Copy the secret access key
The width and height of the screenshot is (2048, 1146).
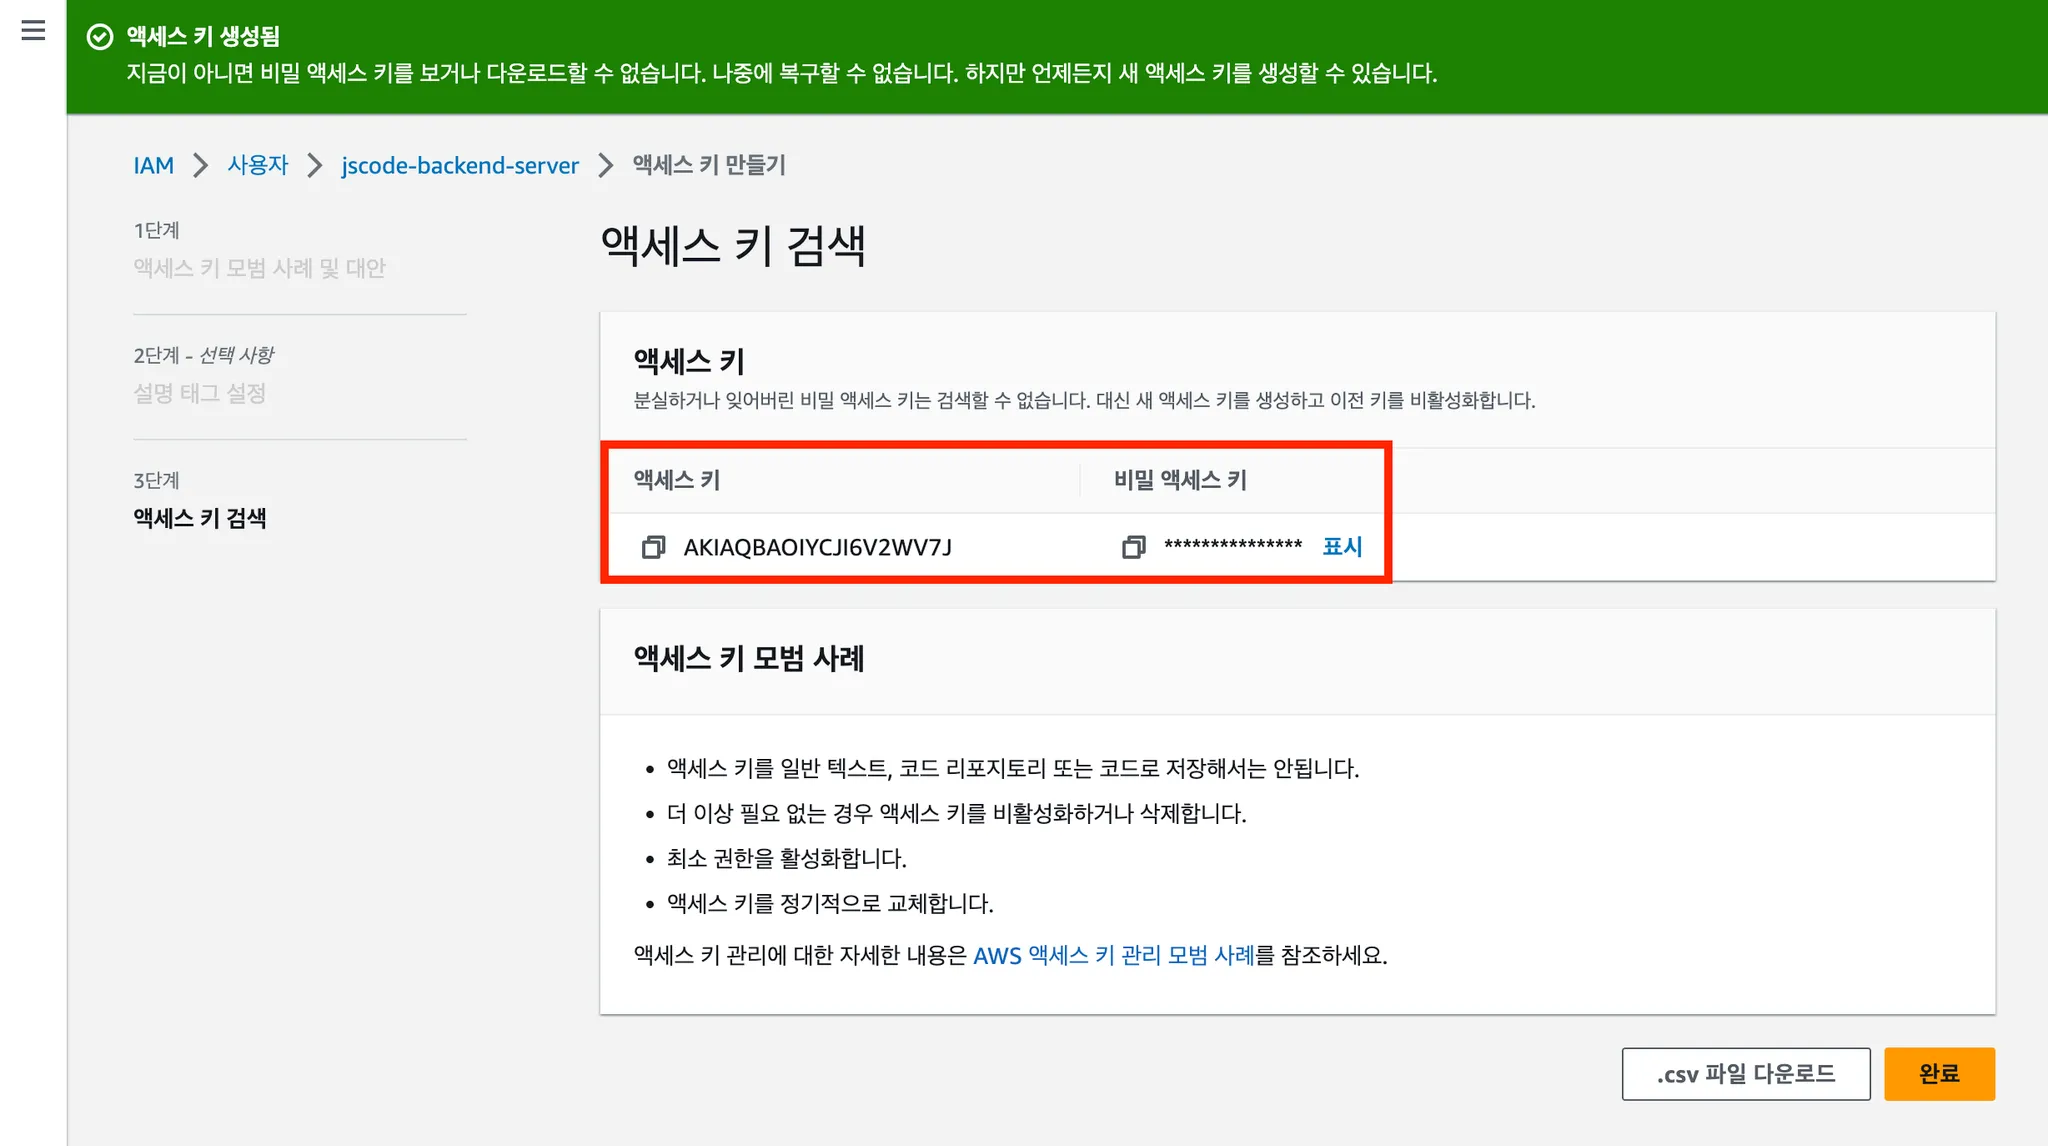[x=1133, y=547]
